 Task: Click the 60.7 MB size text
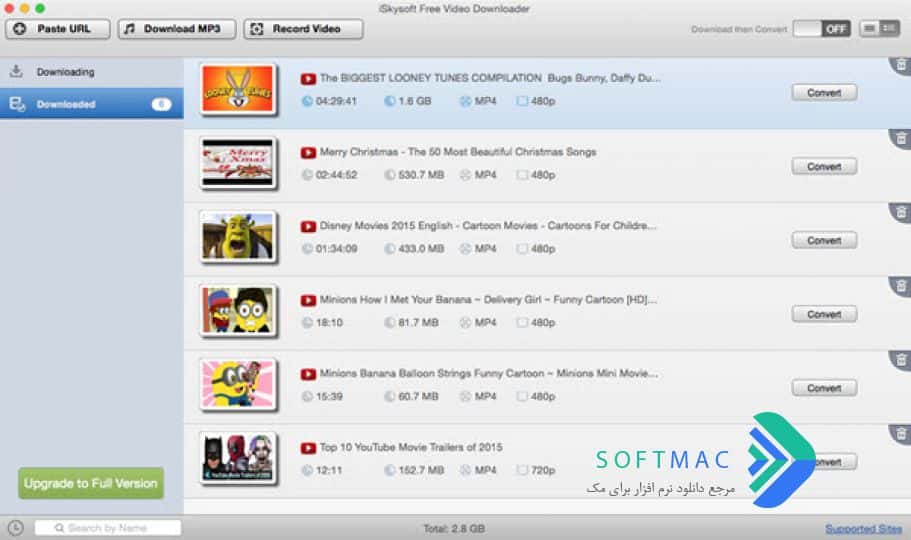418,396
